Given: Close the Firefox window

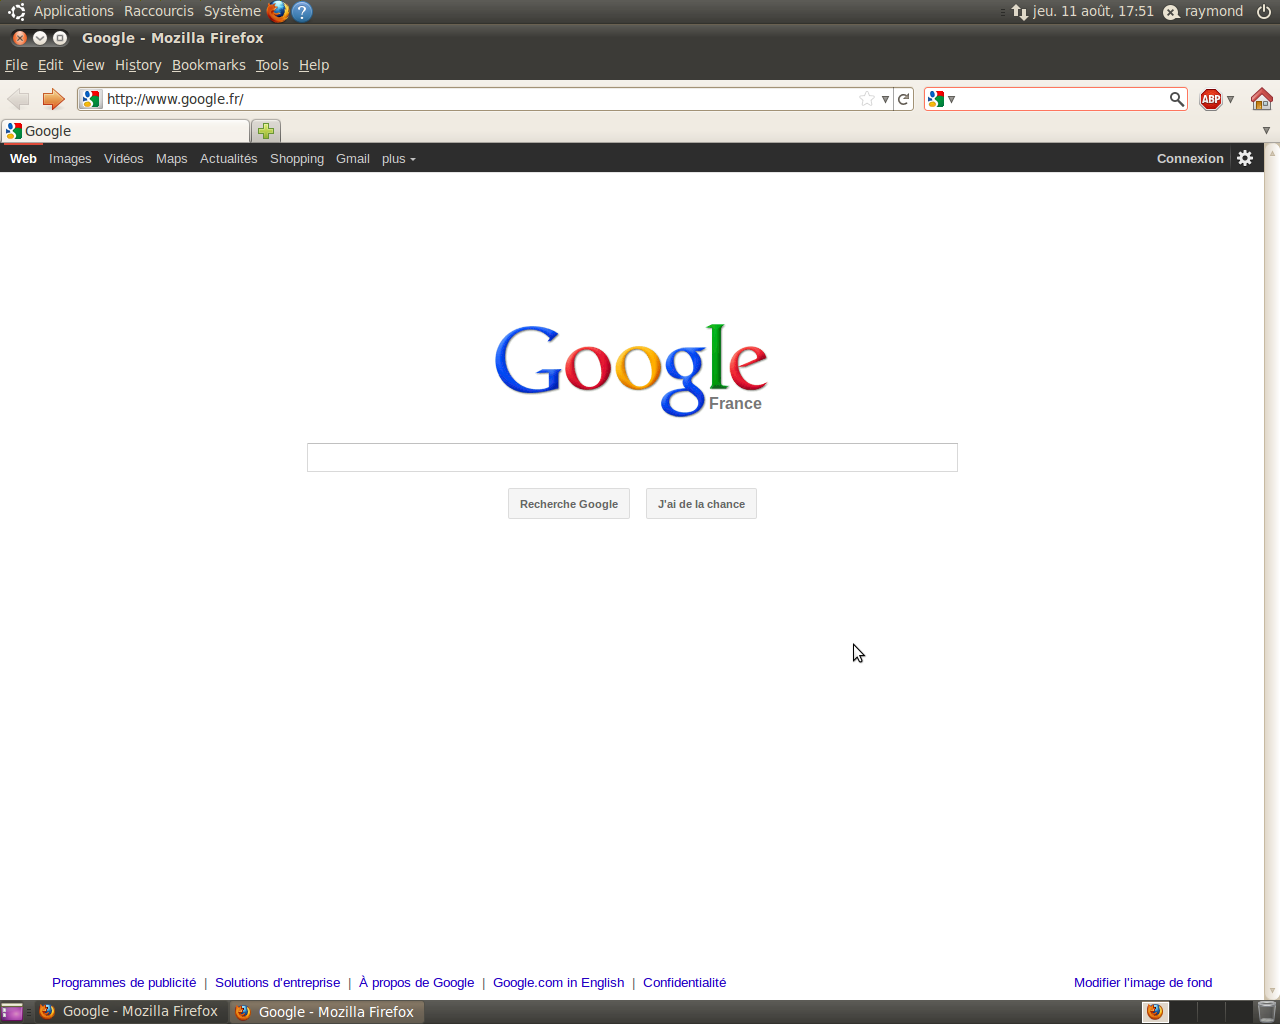Looking at the screenshot, I should click(x=20, y=38).
